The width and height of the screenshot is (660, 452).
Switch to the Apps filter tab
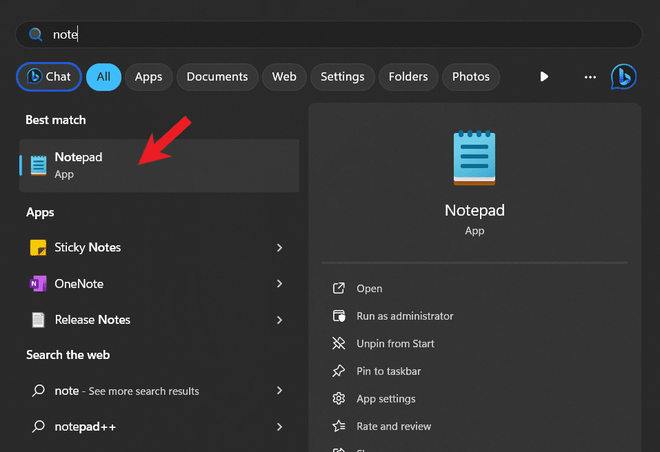pyautogui.click(x=148, y=77)
